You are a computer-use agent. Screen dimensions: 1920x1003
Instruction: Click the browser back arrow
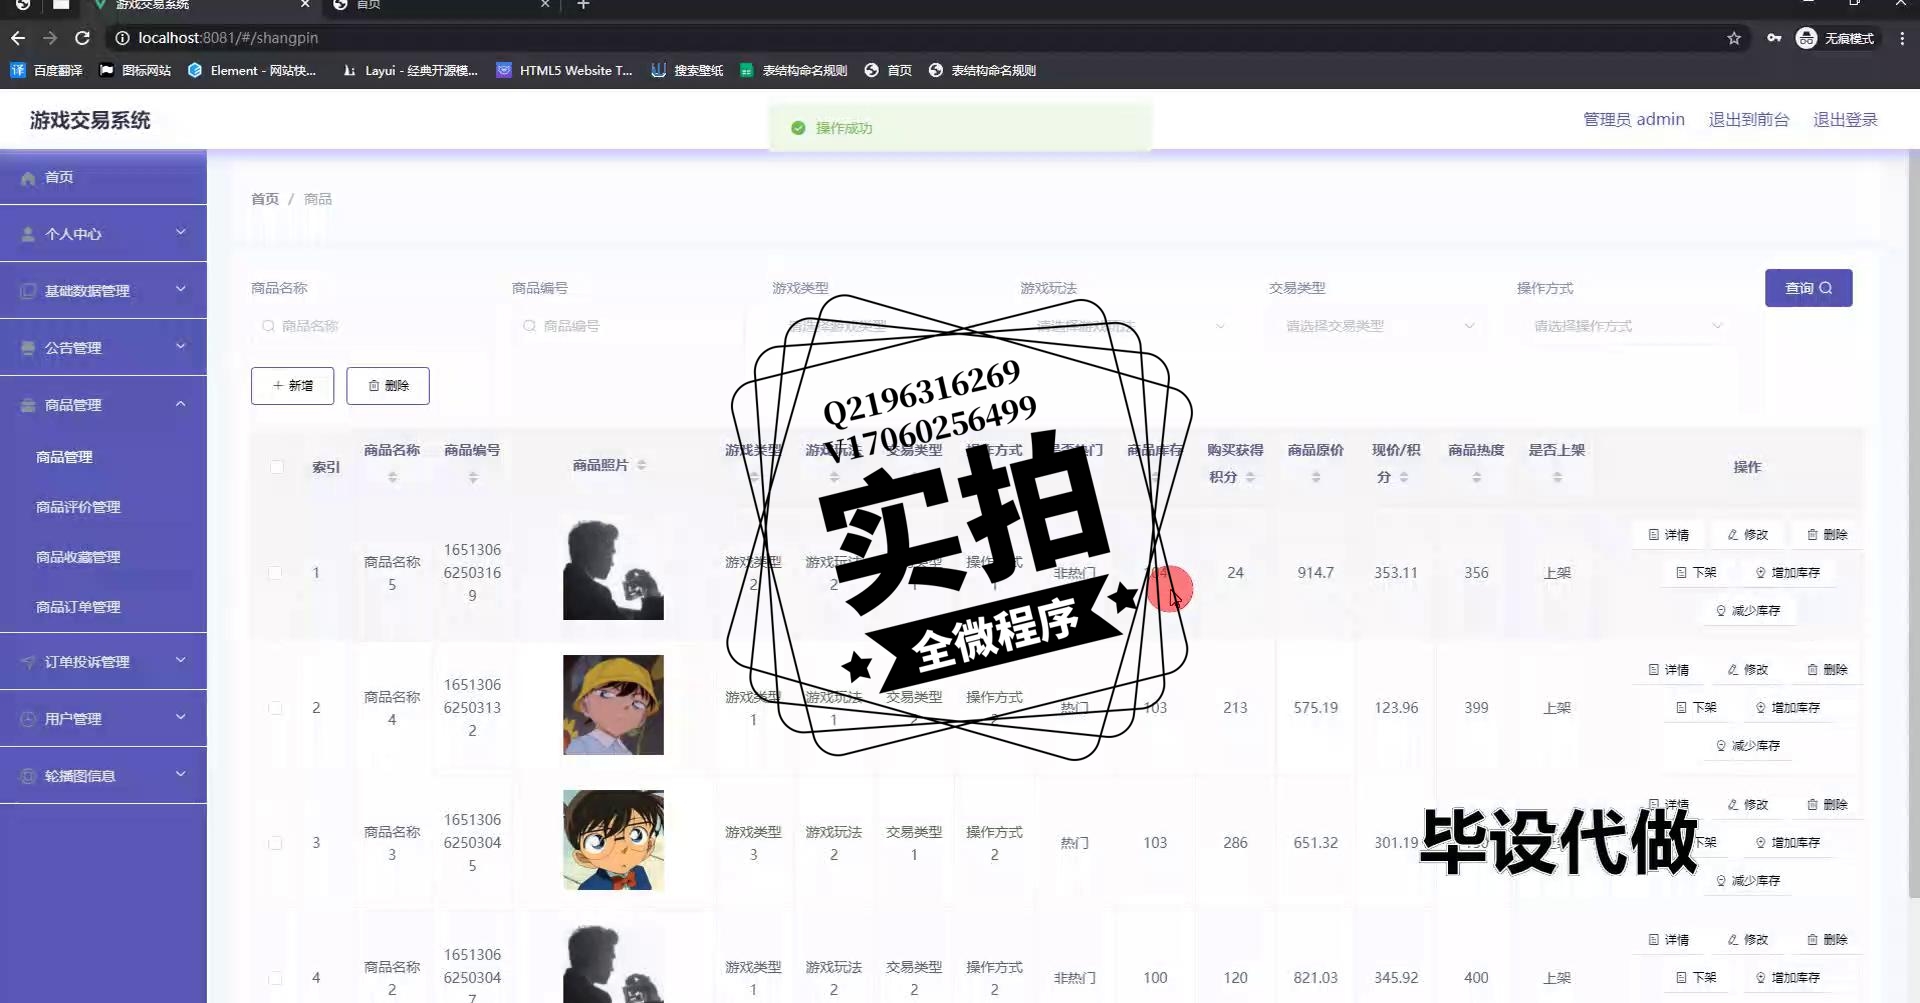coord(18,38)
